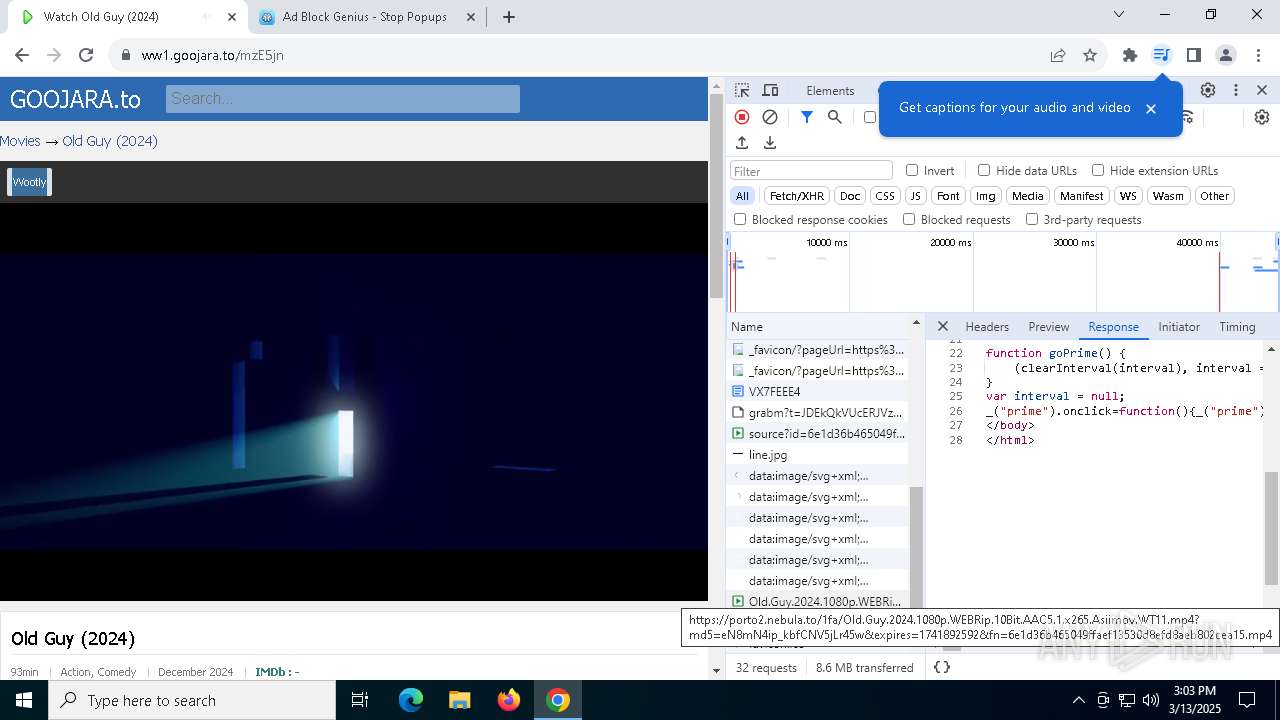Open network search magnifier
Image resolution: width=1280 pixels, height=720 pixels.
tap(835, 117)
